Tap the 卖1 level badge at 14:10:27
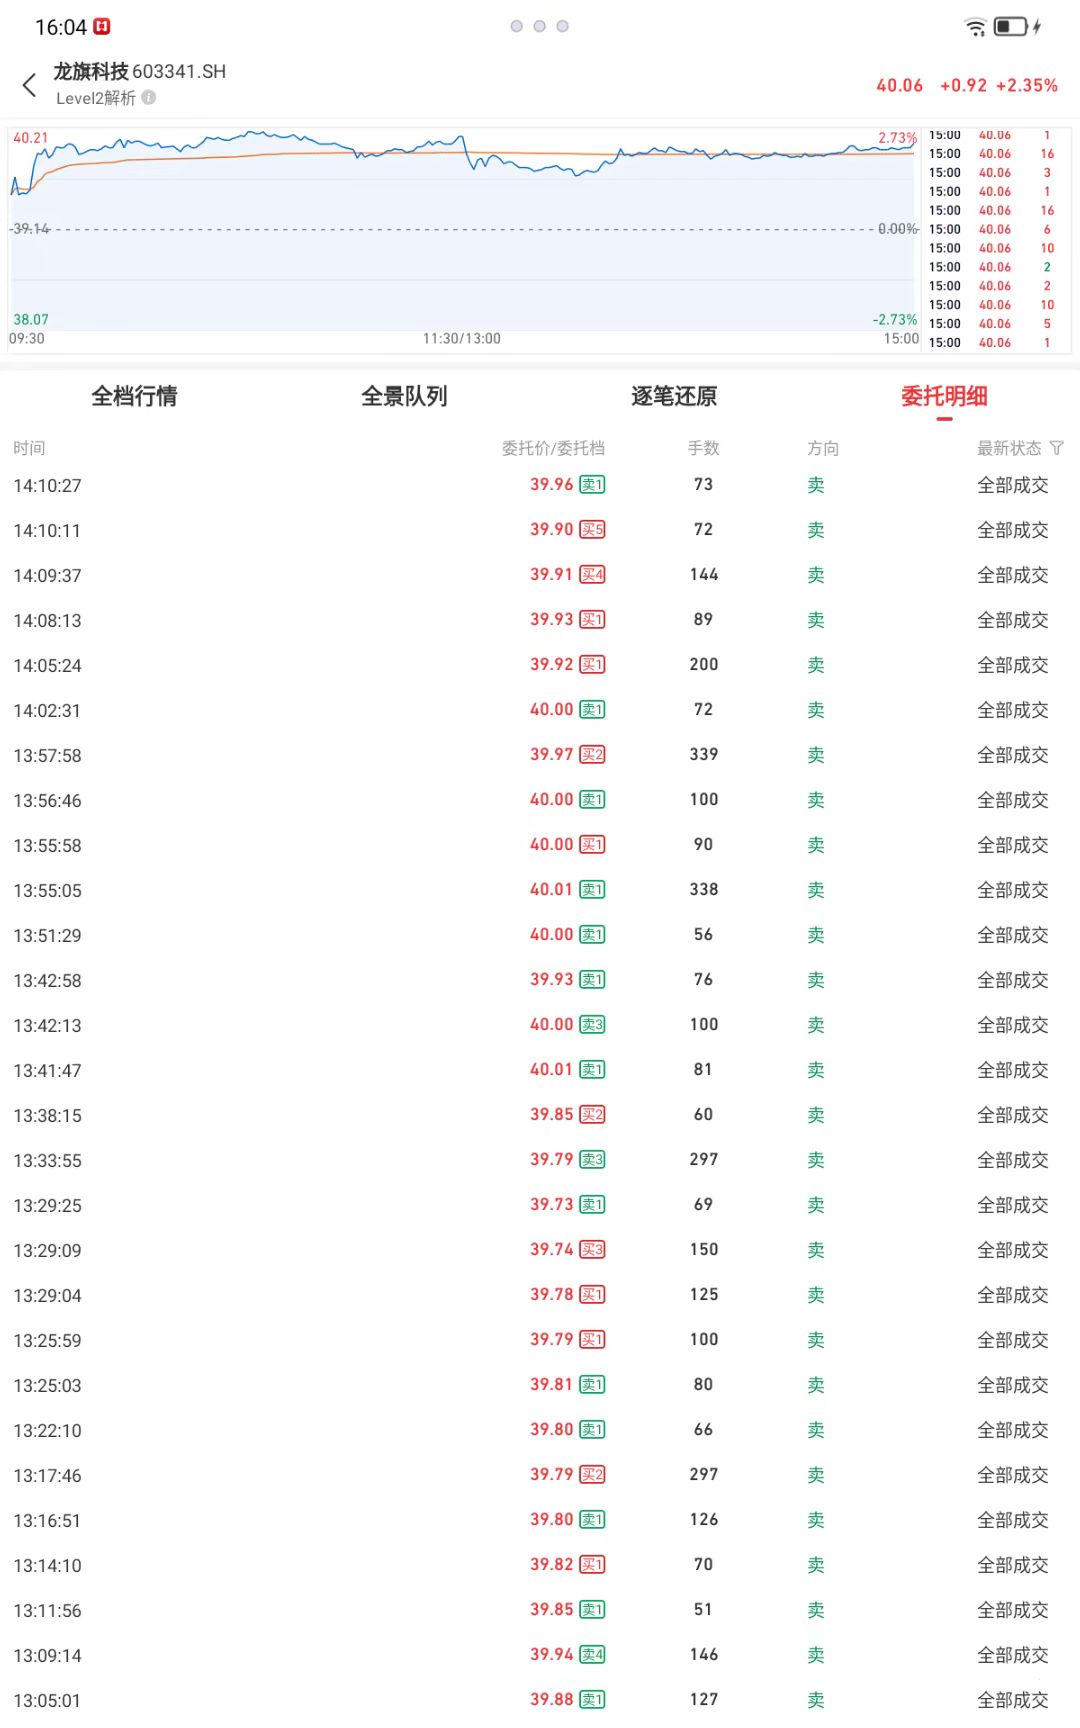Screen dimensions: 1080x1728 coord(592,485)
